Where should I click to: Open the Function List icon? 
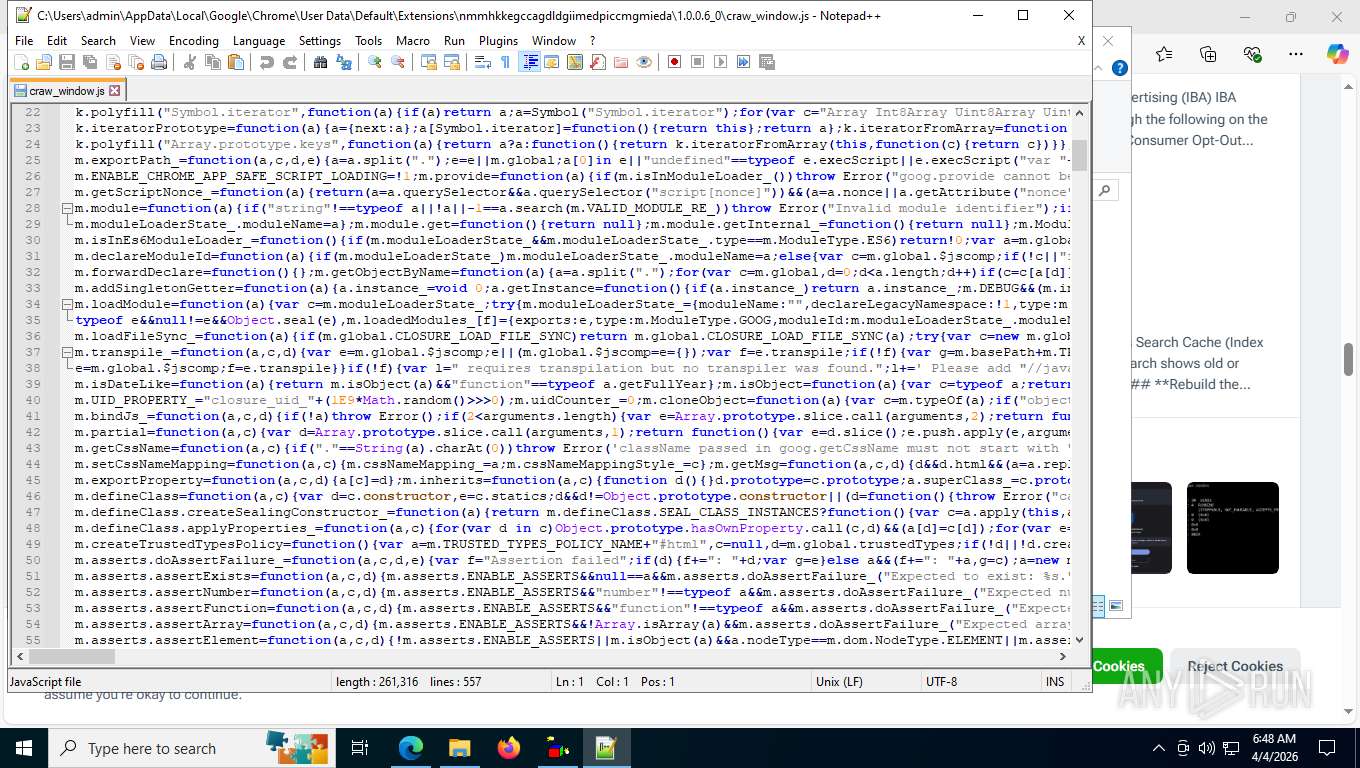pyautogui.click(x=598, y=62)
